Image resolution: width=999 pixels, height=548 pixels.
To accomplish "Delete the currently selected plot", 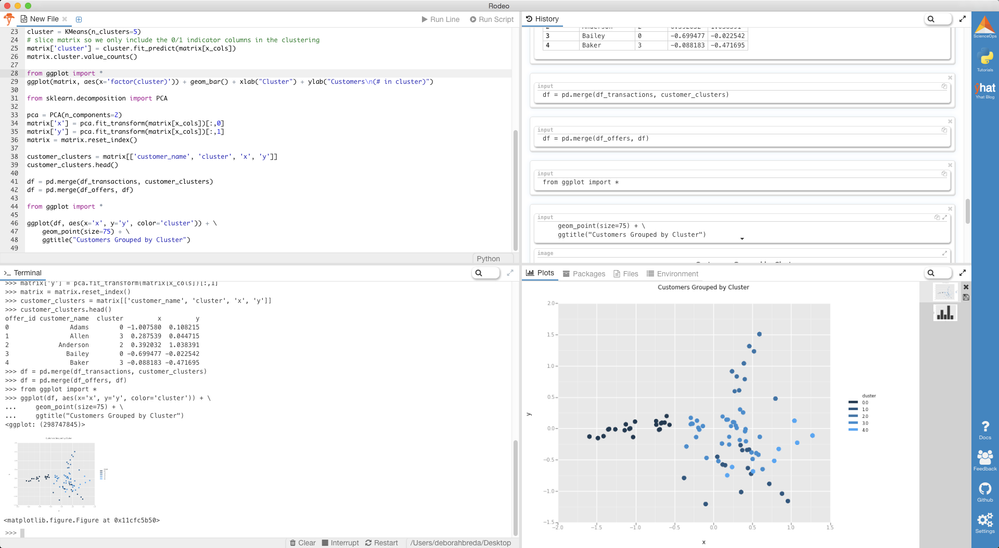I will tap(966, 287).
